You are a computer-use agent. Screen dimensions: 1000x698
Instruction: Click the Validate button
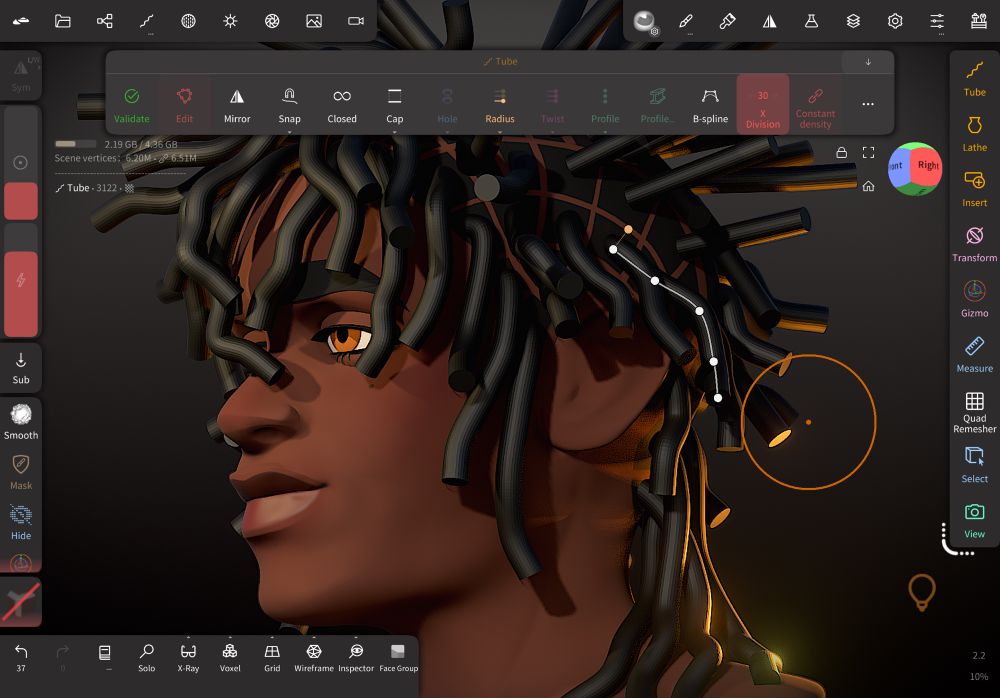tap(131, 105)
